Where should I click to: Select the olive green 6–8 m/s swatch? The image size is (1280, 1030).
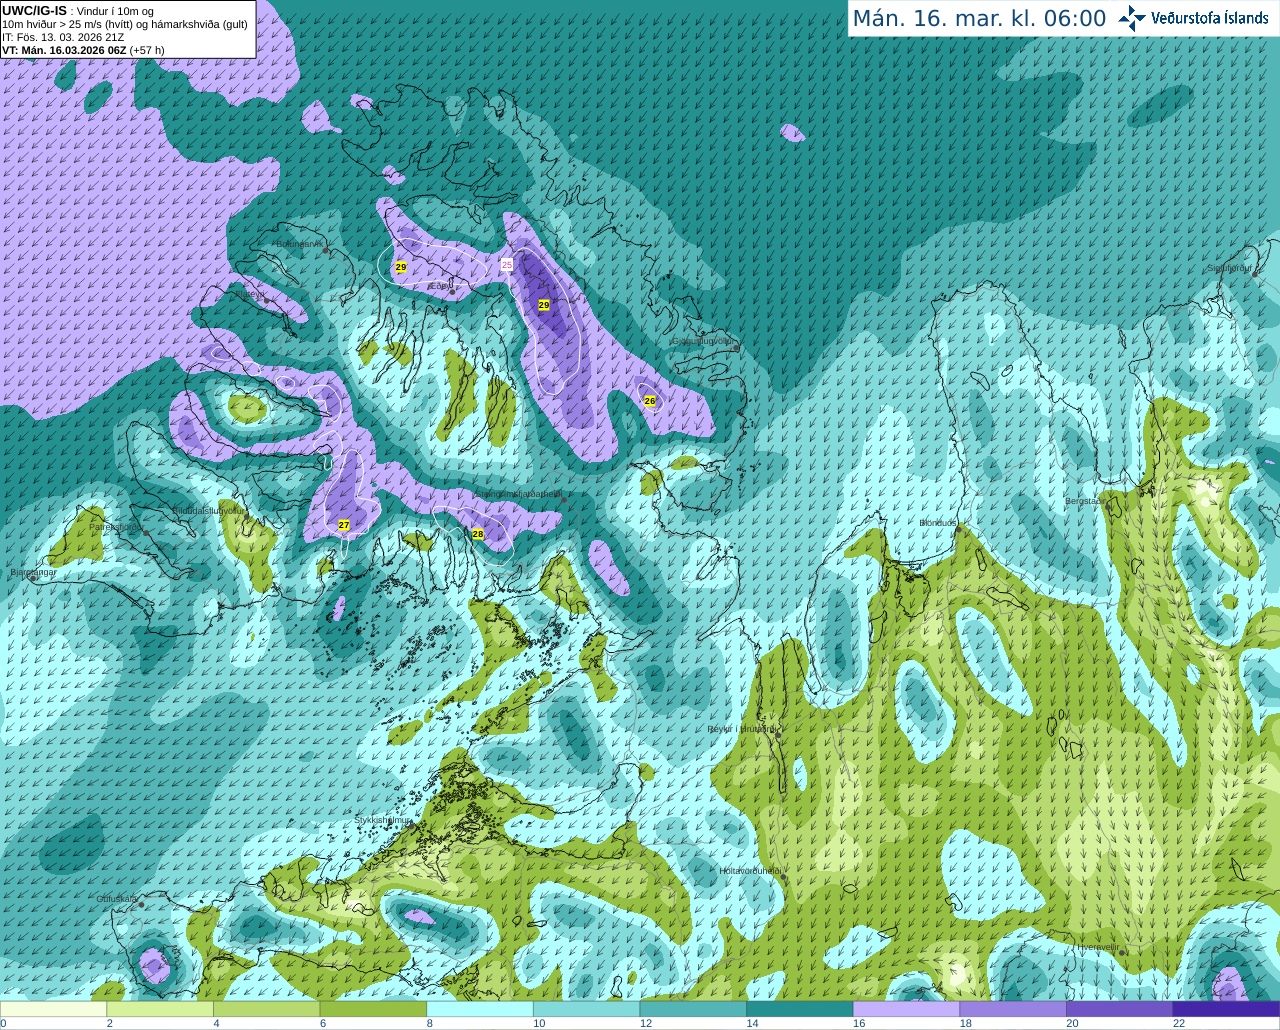373,1009
